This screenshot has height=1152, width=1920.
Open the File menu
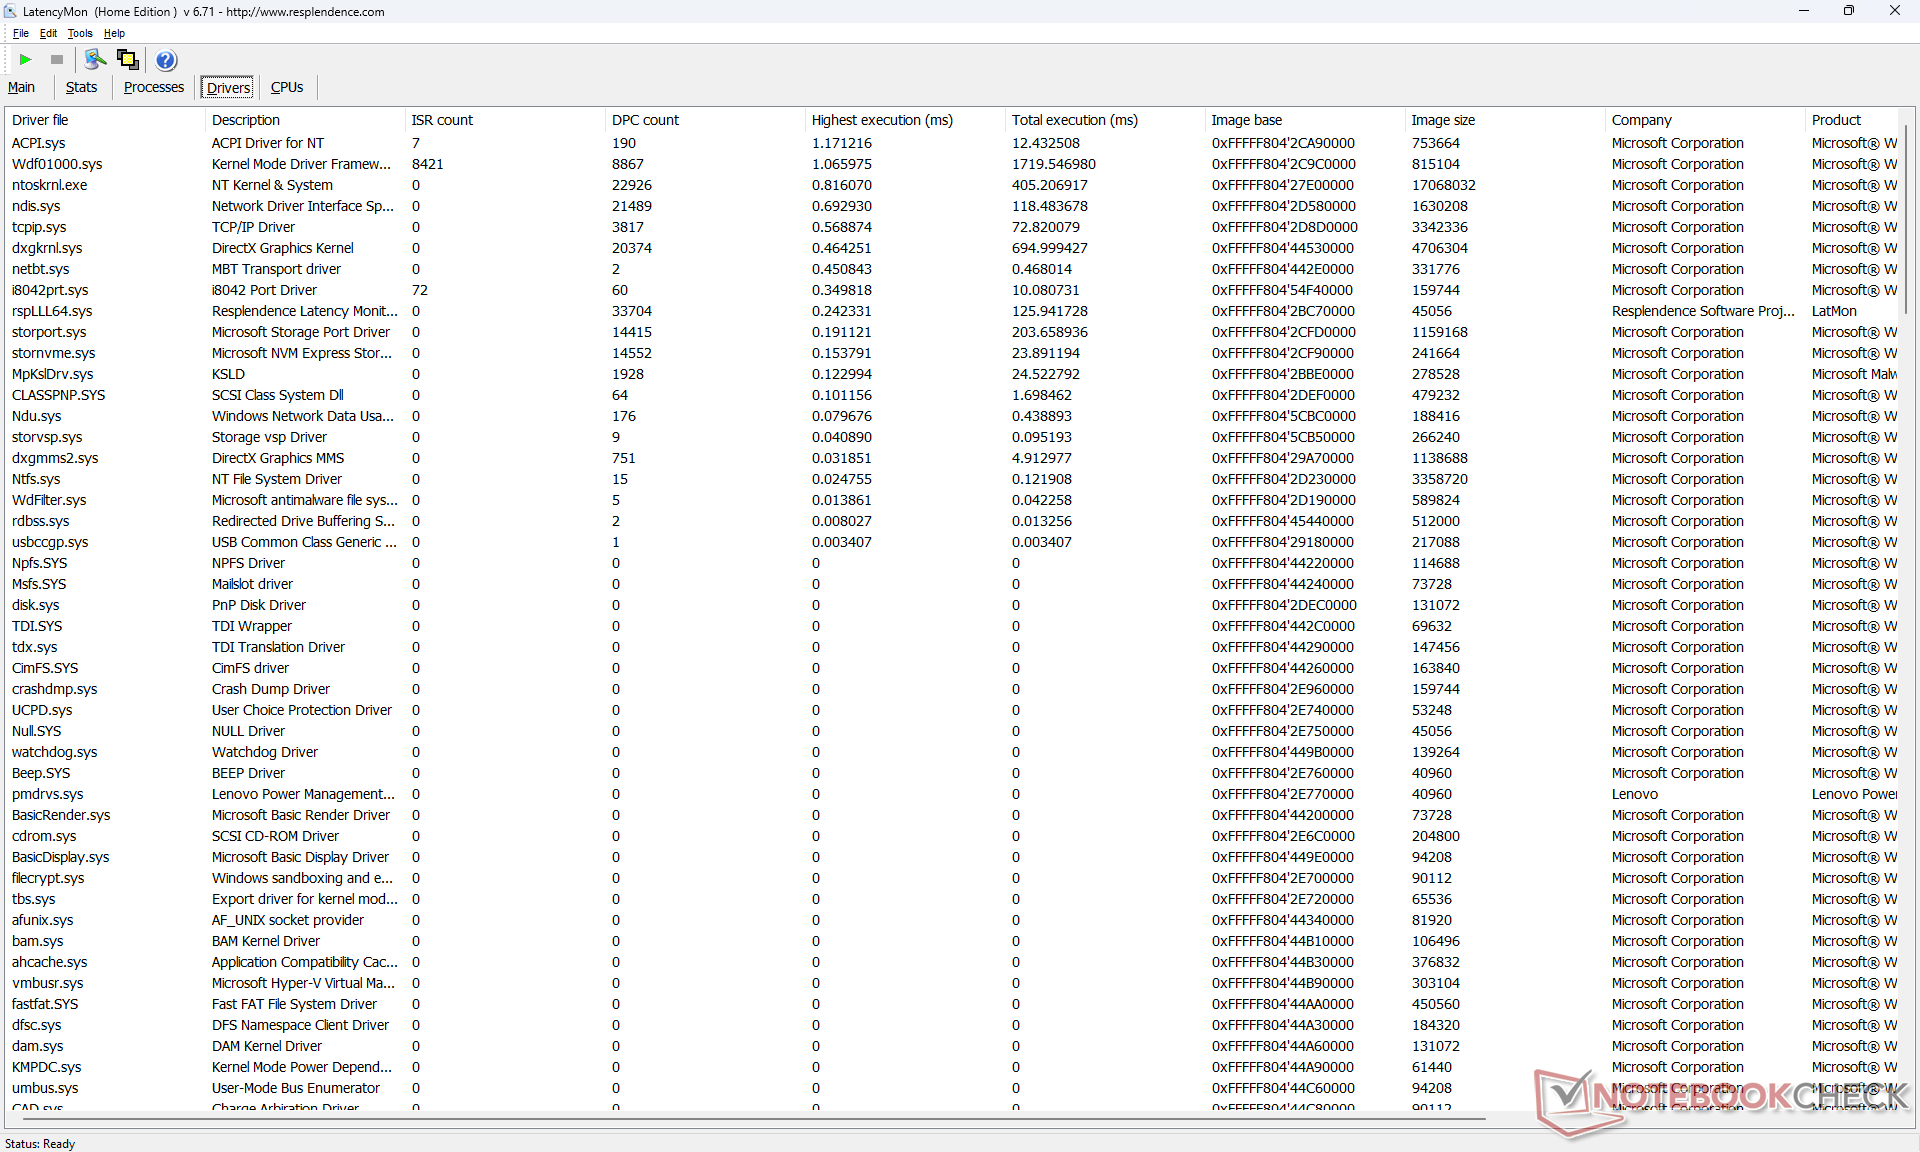(20, 33)
